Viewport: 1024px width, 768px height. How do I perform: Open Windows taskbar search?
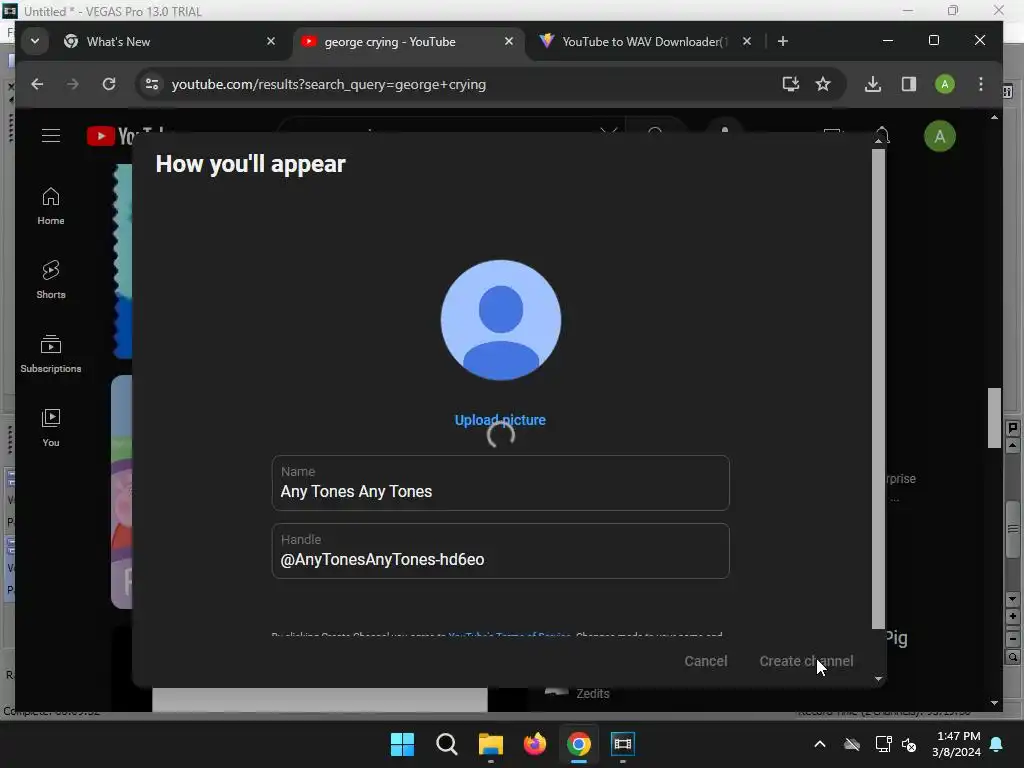pos(447,744)
